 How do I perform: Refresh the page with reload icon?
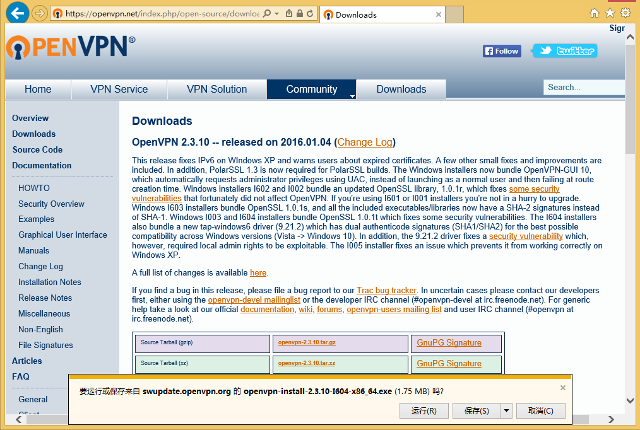[x=310, y=13]
